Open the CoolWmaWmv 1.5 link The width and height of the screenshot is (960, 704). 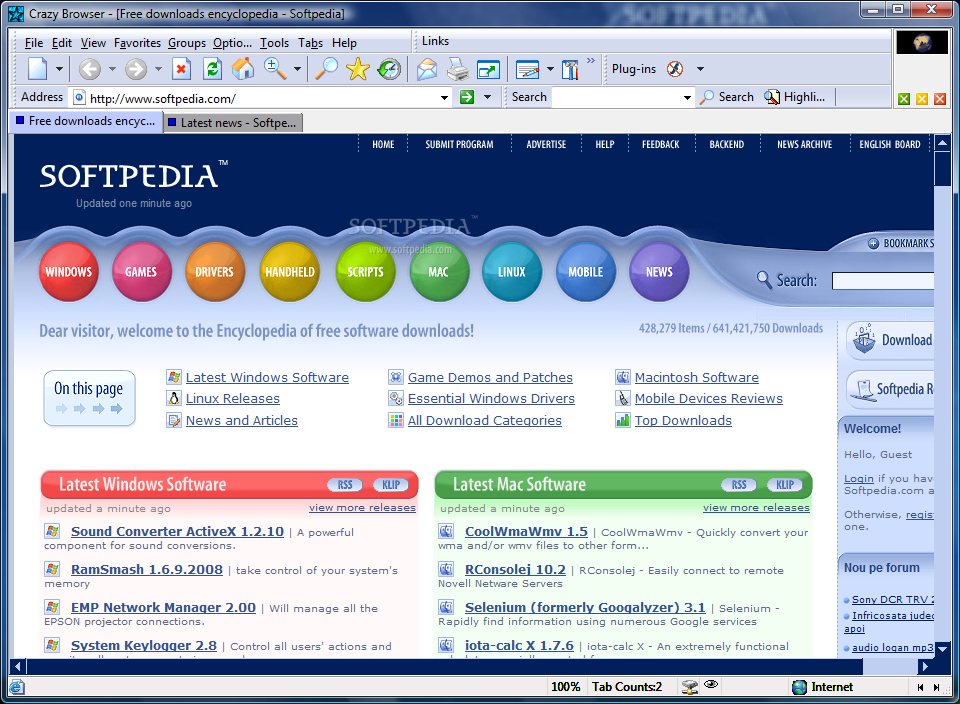[527, 531]
